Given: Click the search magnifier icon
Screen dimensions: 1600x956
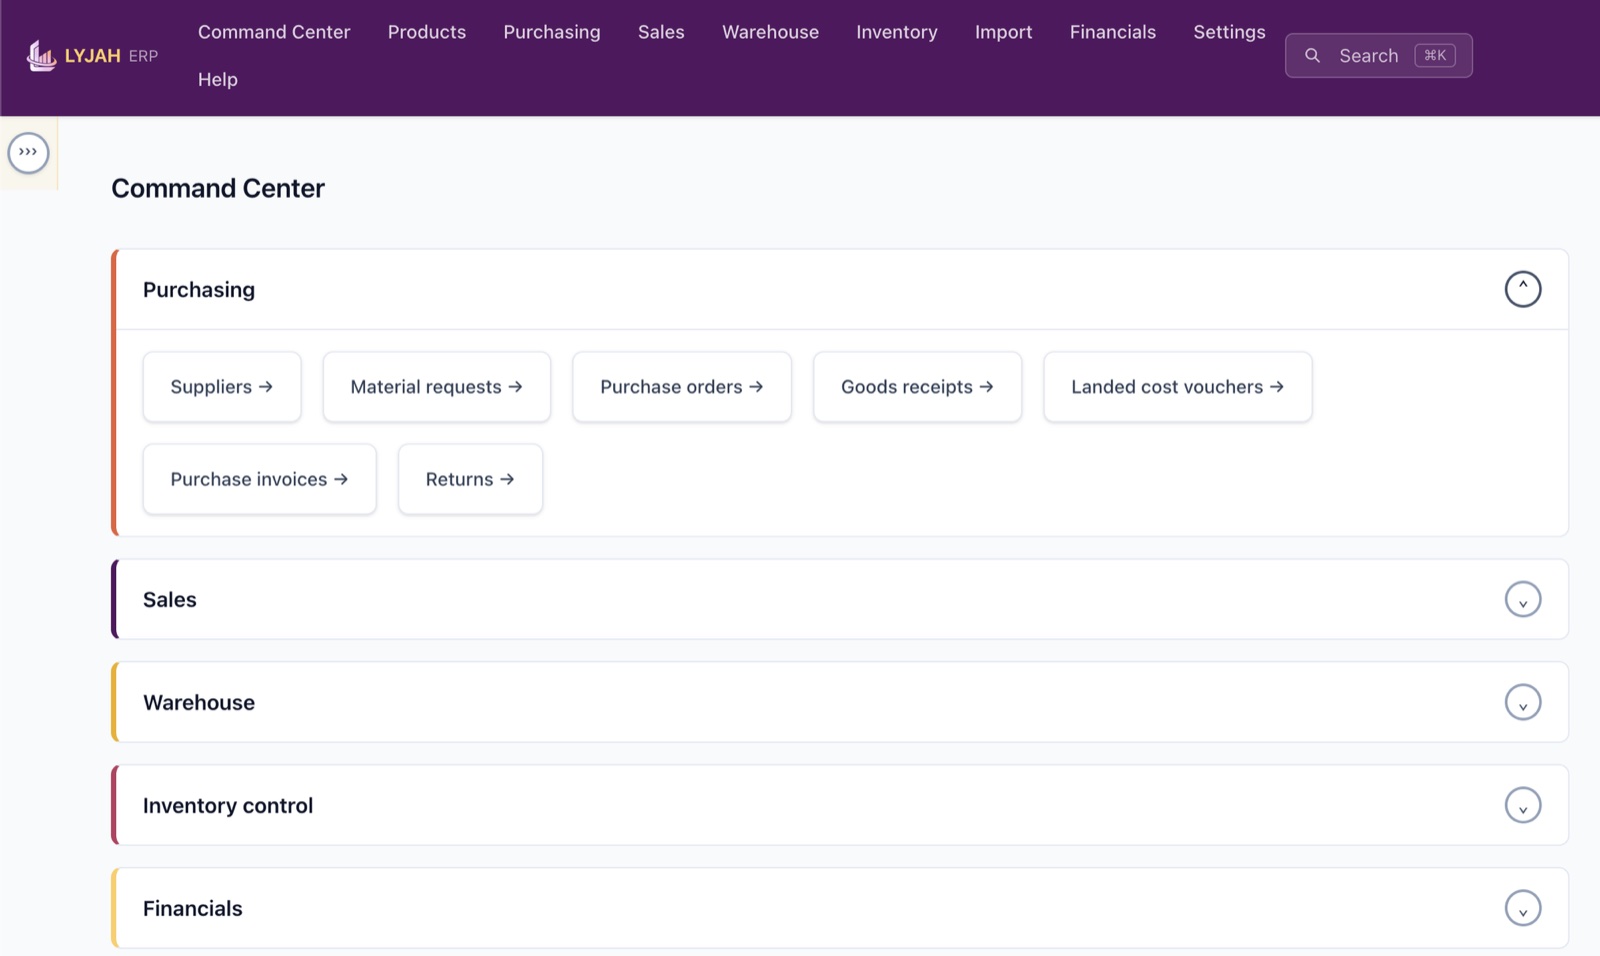Looking at the screenshot, I should 1312,56.
